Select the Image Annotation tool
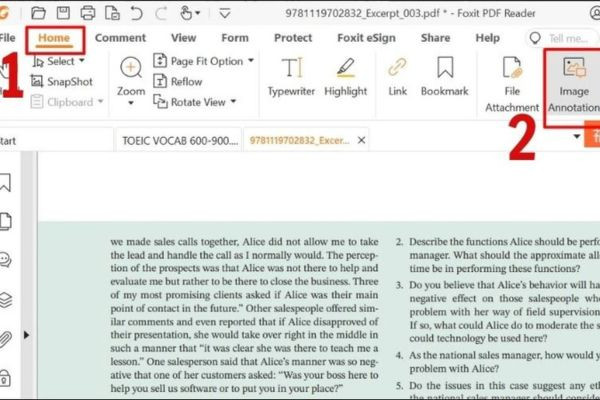600x400 pixels. click(574, 84)
